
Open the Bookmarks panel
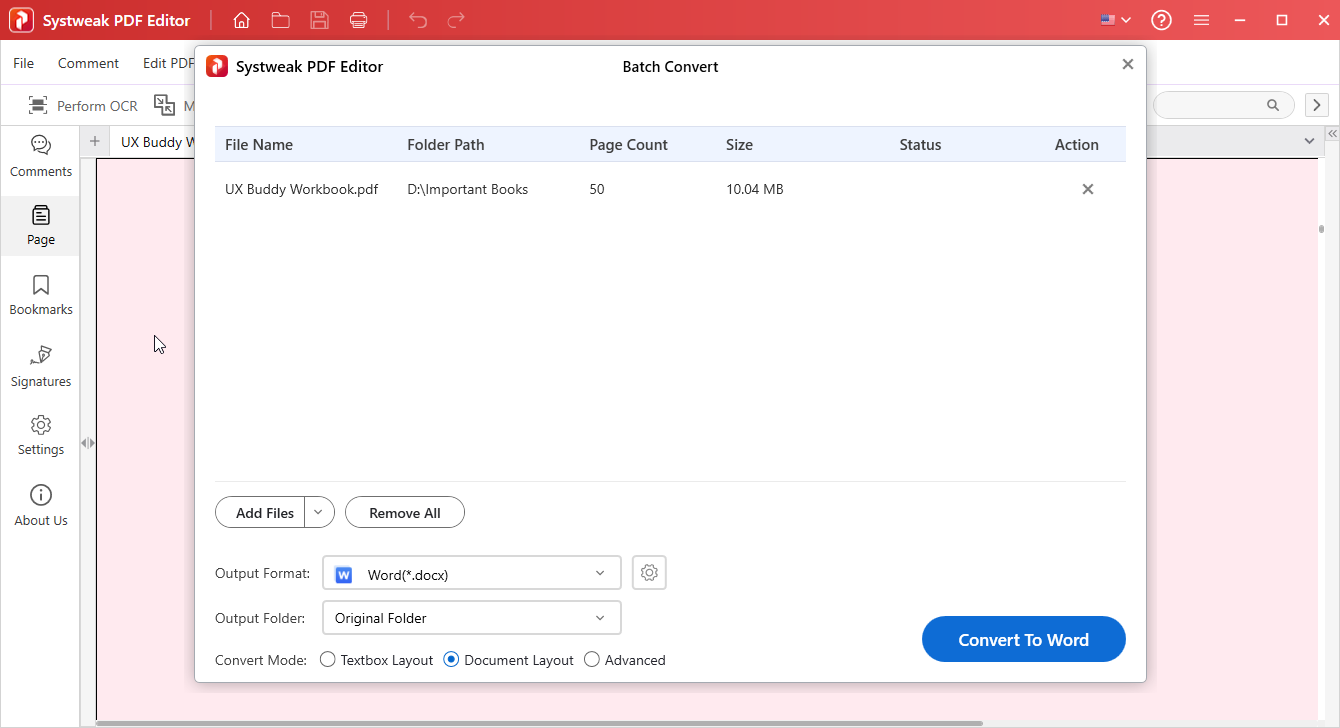(40, 294)
